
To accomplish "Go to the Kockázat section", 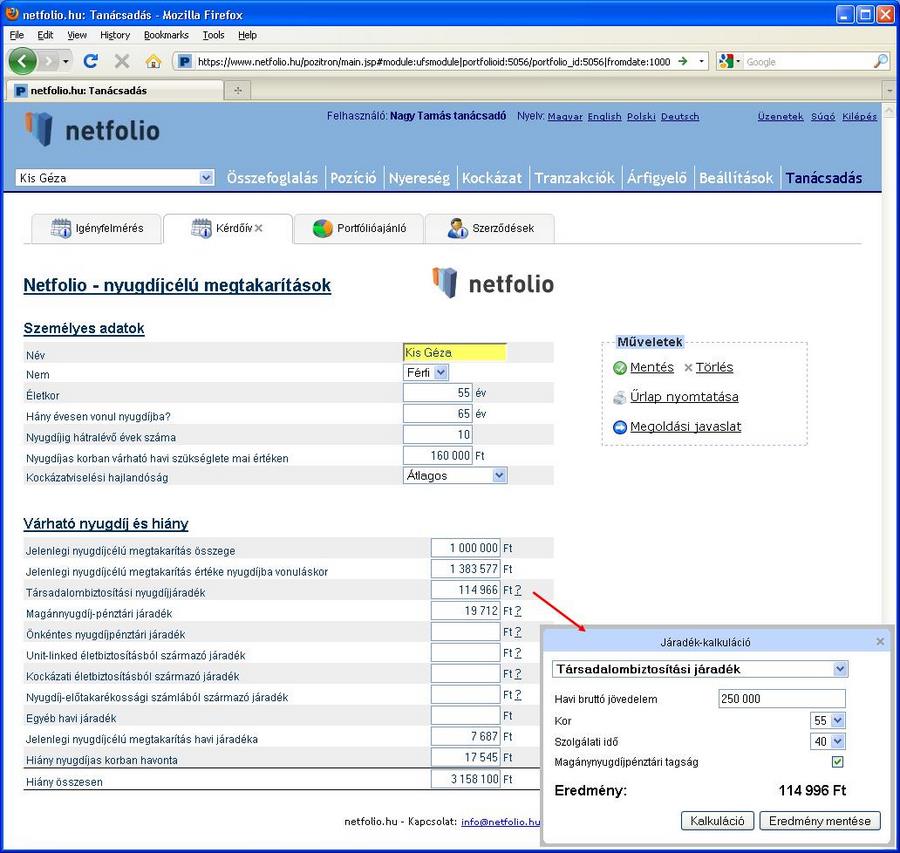I will tap(492, 178).
